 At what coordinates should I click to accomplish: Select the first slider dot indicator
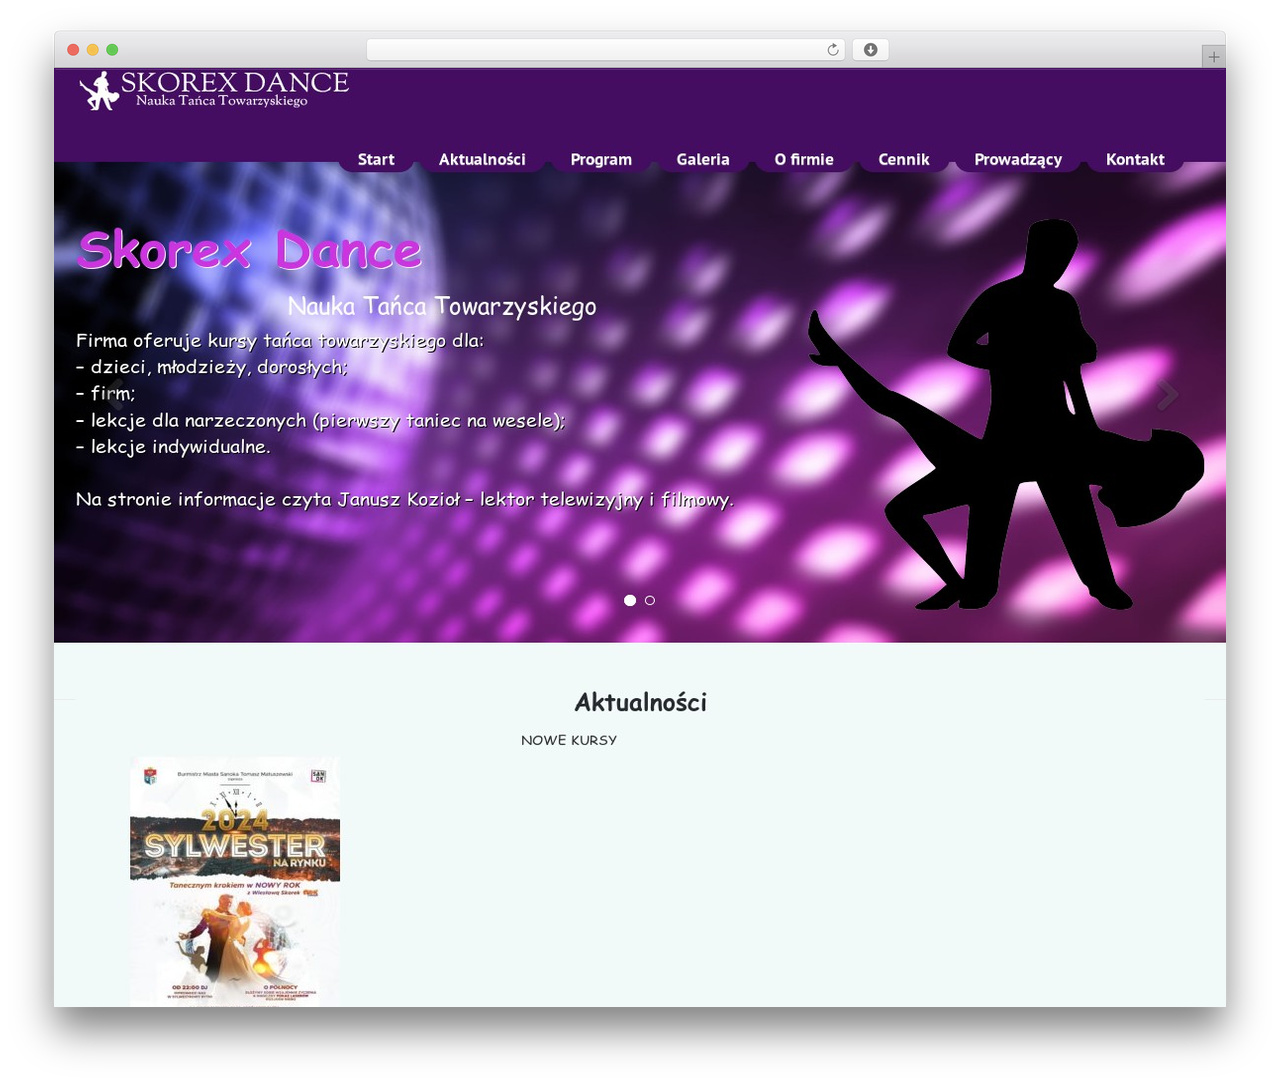coord(630,600)
